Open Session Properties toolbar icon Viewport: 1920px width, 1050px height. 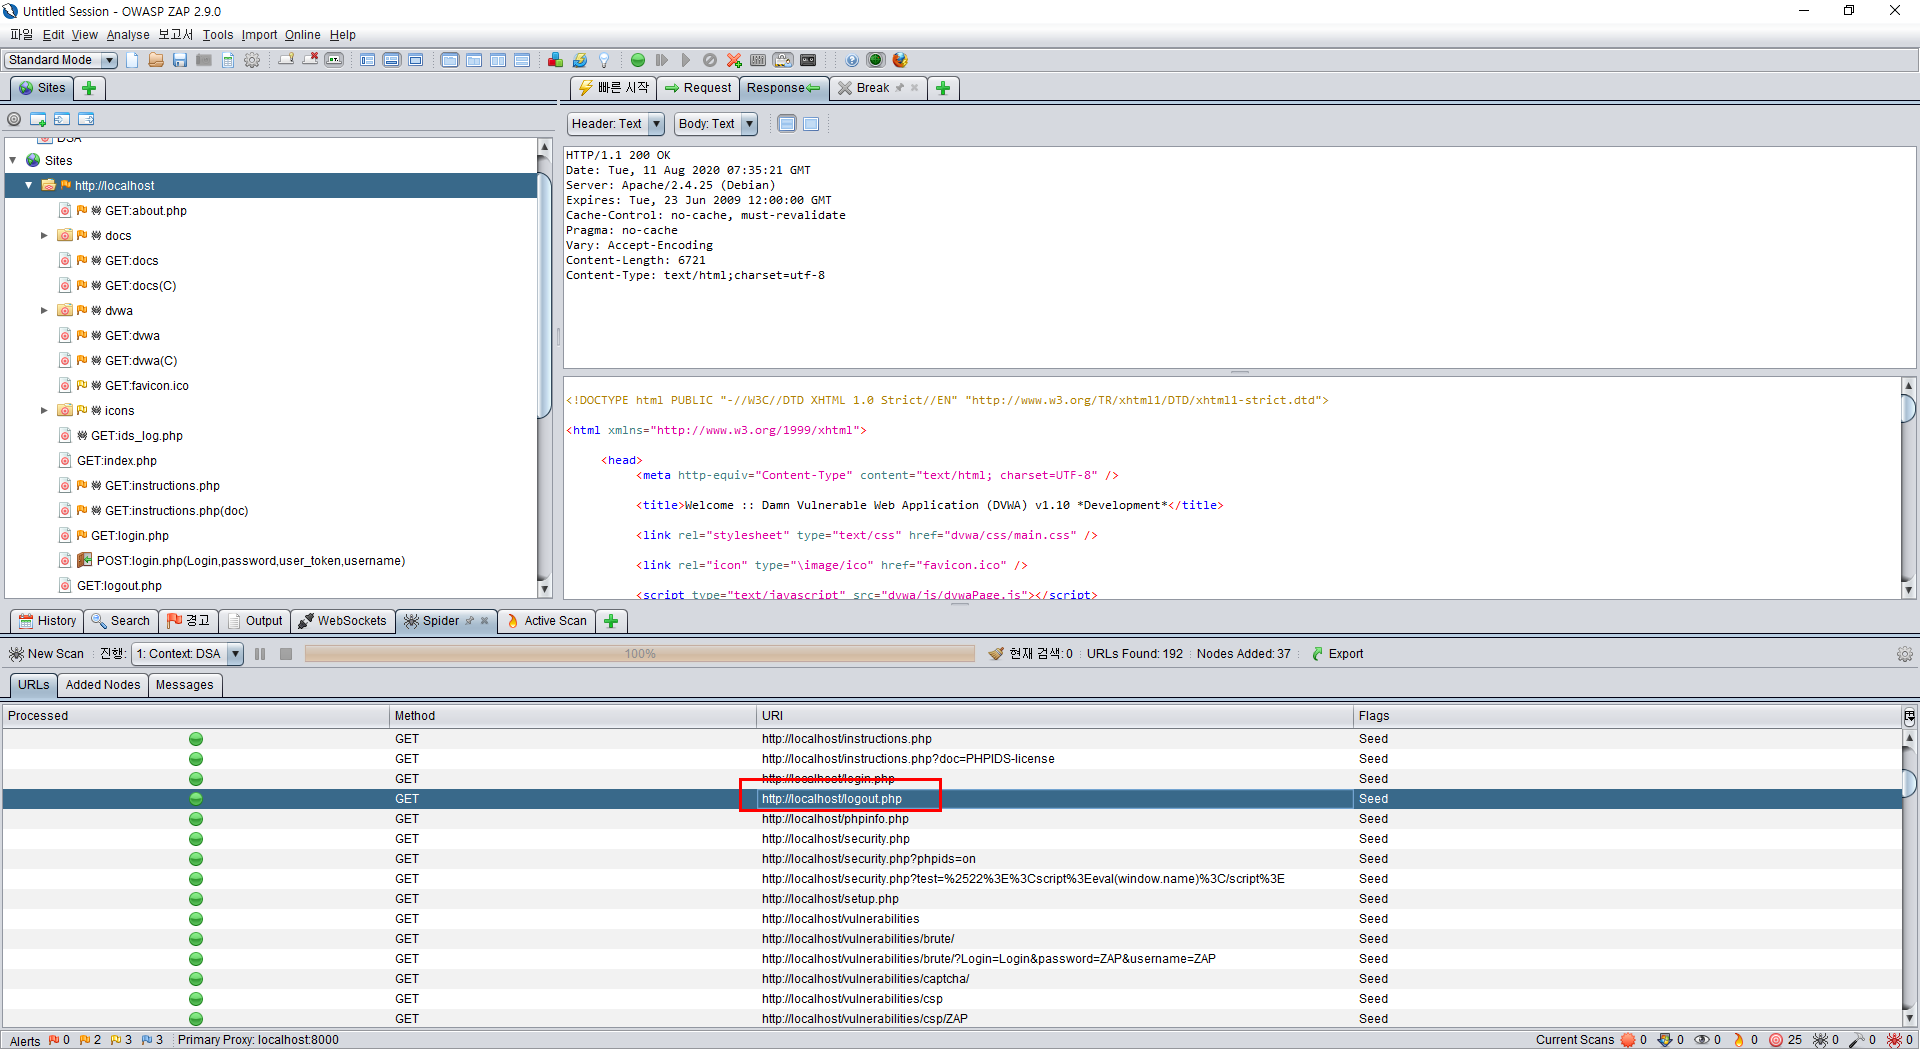(x=228, y=60)
